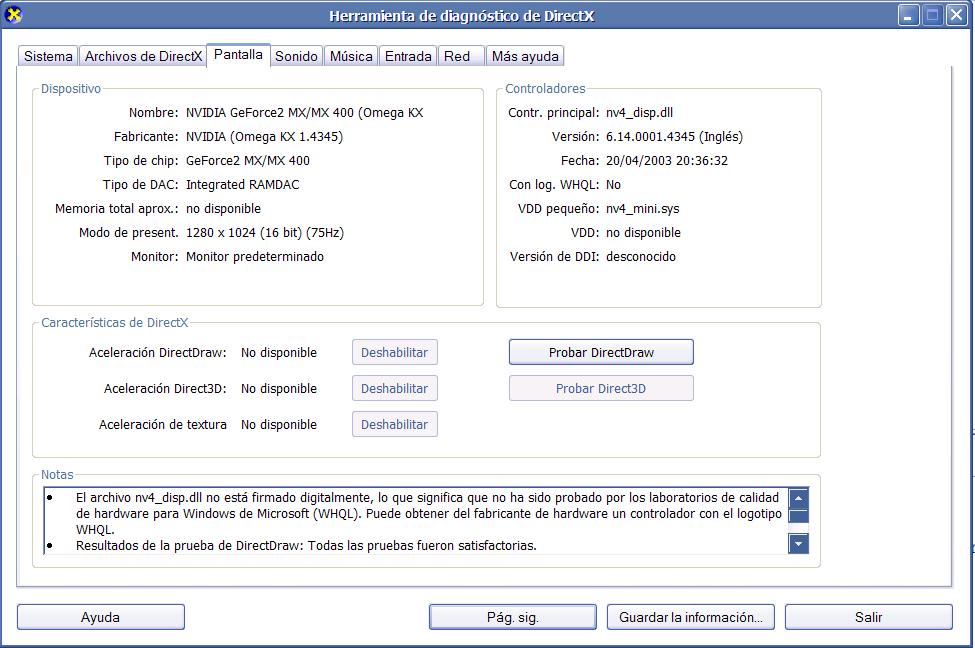Click the note about nv4_disp.dll not signed

(x=428, y=514)
